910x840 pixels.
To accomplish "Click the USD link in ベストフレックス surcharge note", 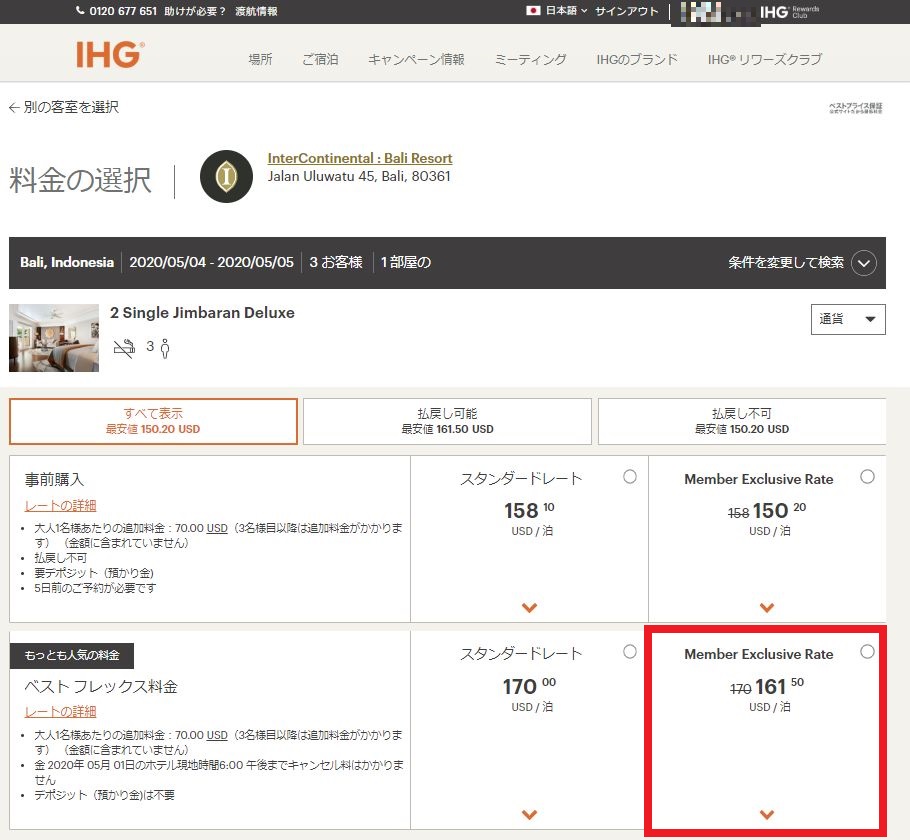I will click(x=217, y=735).
